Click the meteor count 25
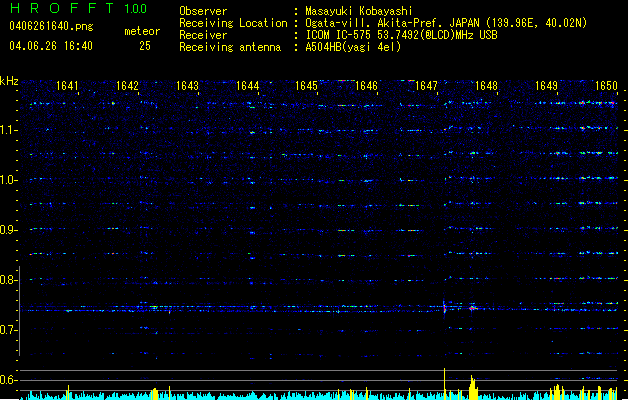This screenshot has width=629, height=400. [145, 46]
